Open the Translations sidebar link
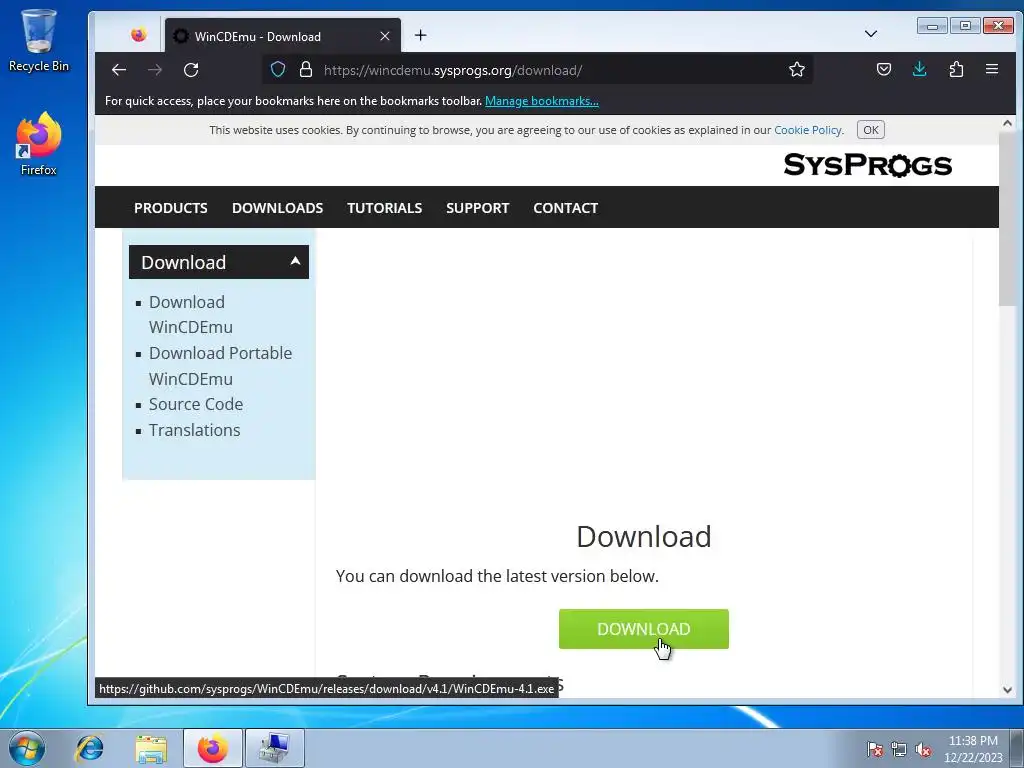1024x768 pixels. click(195, 430)
